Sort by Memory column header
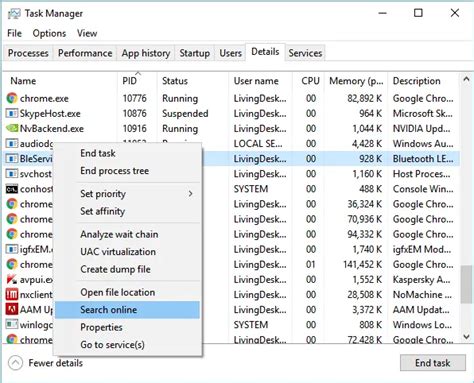The image size is (474, 383). [356, 81]
